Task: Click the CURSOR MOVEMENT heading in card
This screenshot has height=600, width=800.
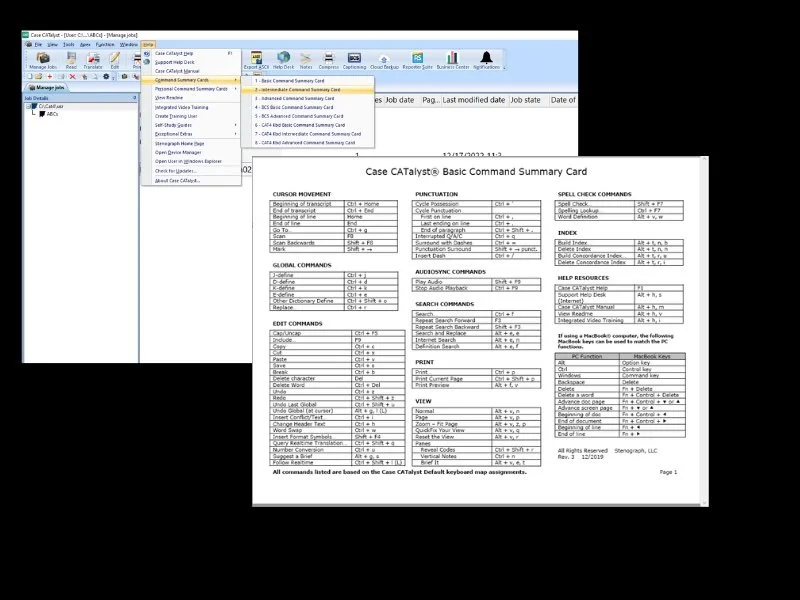Action: pyautogui.click(x=302, y=194)
